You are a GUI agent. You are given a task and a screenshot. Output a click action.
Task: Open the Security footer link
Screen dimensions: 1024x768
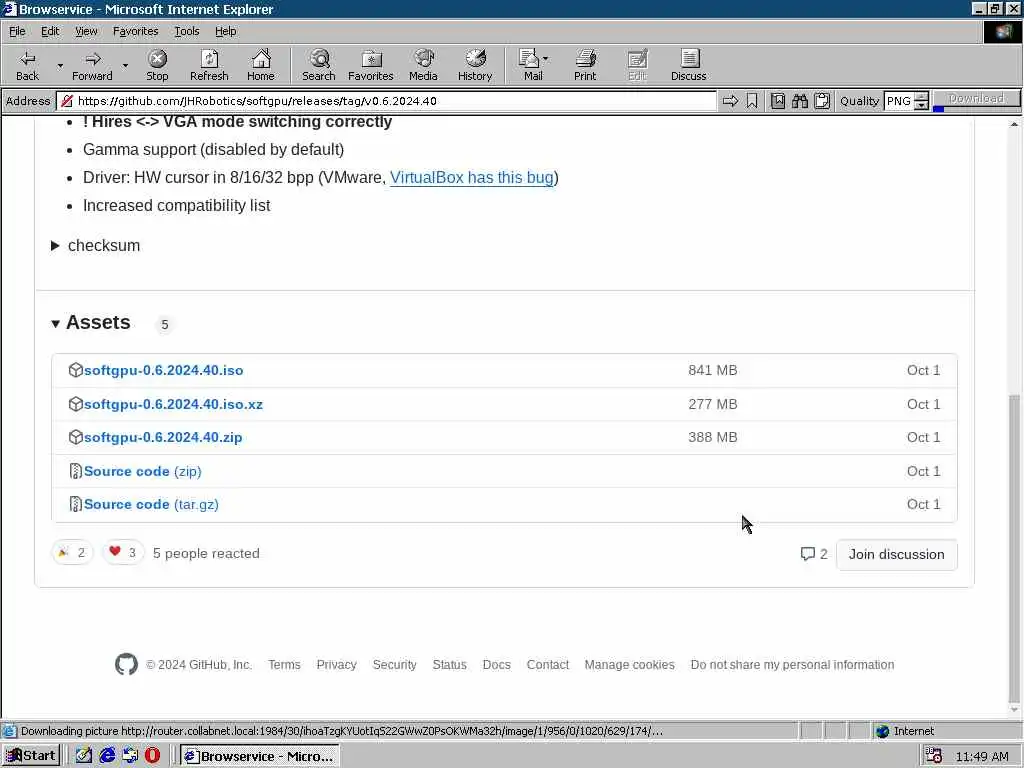[394, 664]
